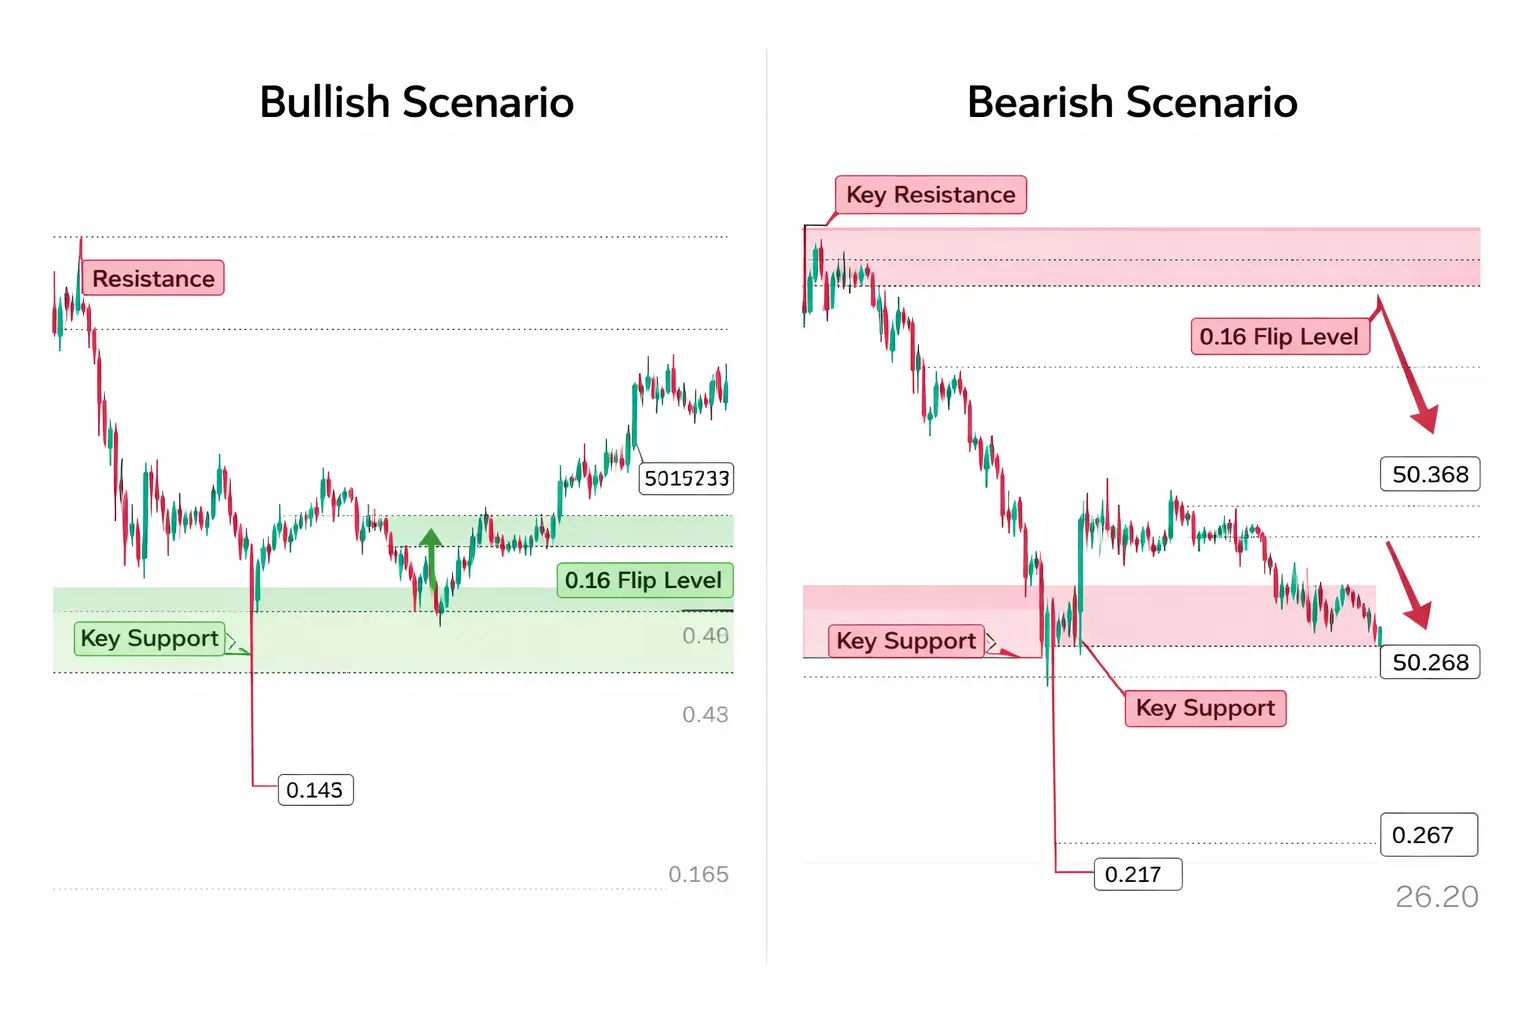The height and width of the screenshot is (1024, 1536).
Task: Click the Key Resistance label
Action: pos(931,195)
